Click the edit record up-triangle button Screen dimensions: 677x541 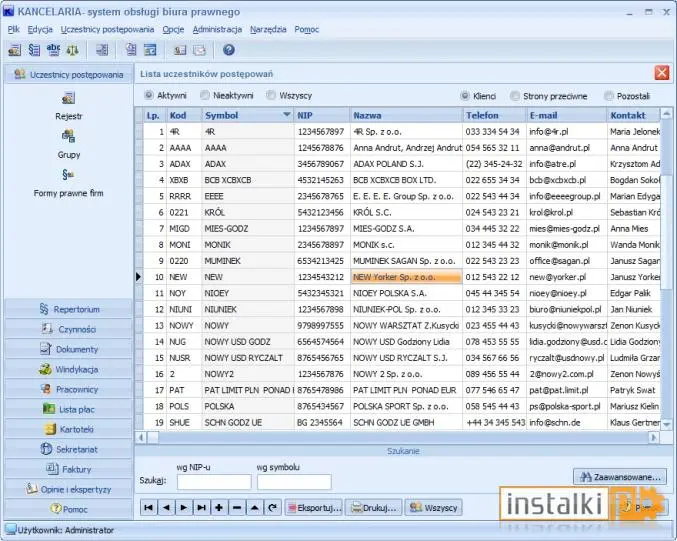coord(254,507)
